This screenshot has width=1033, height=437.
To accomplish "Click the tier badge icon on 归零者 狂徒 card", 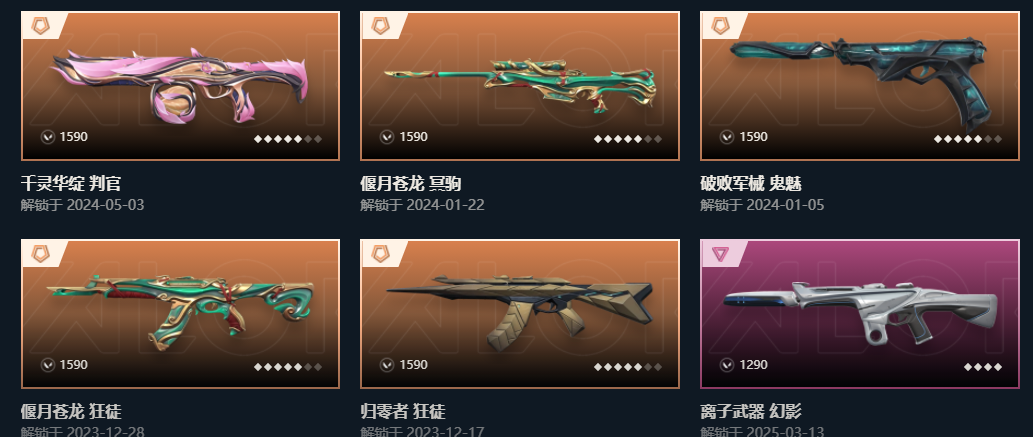I will 380,254.
